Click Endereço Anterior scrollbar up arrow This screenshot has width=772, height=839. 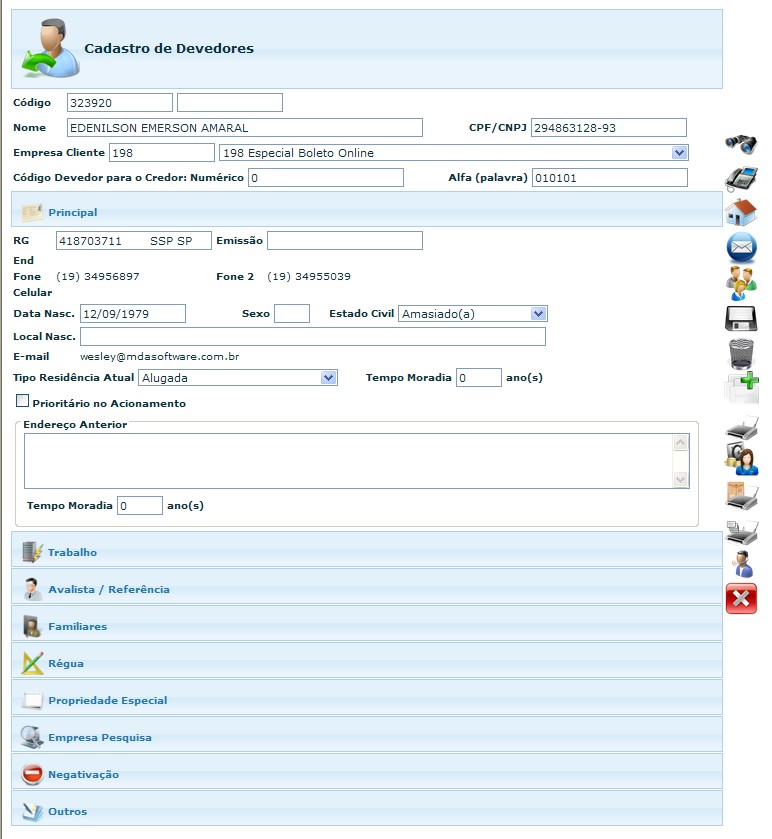(681, 443)
